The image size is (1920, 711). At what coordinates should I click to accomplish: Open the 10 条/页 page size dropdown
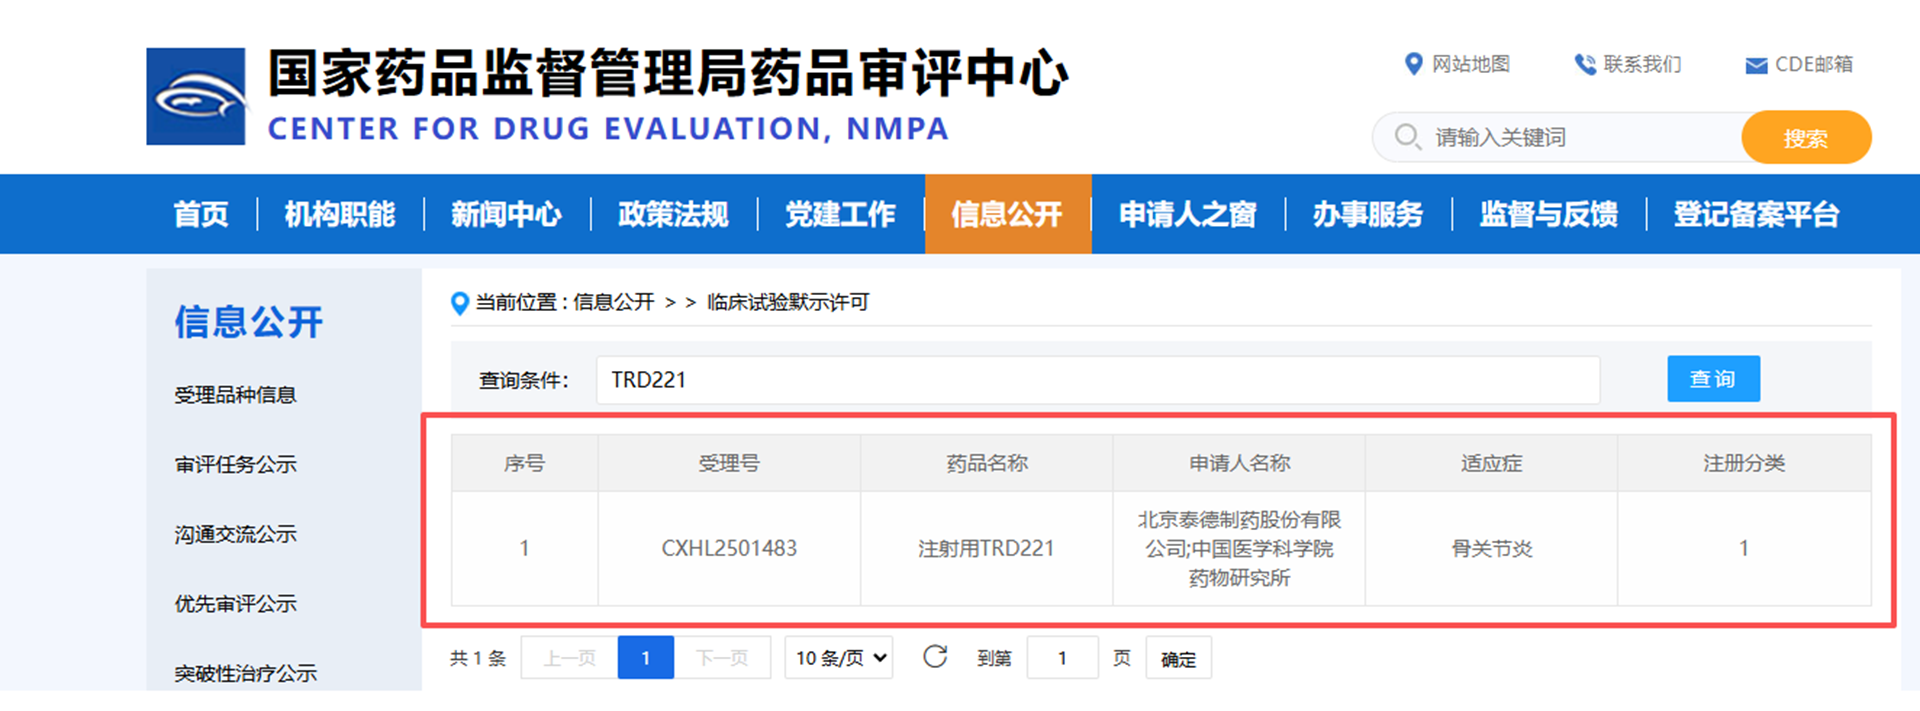pyautogui.click(x=838, y=658)
